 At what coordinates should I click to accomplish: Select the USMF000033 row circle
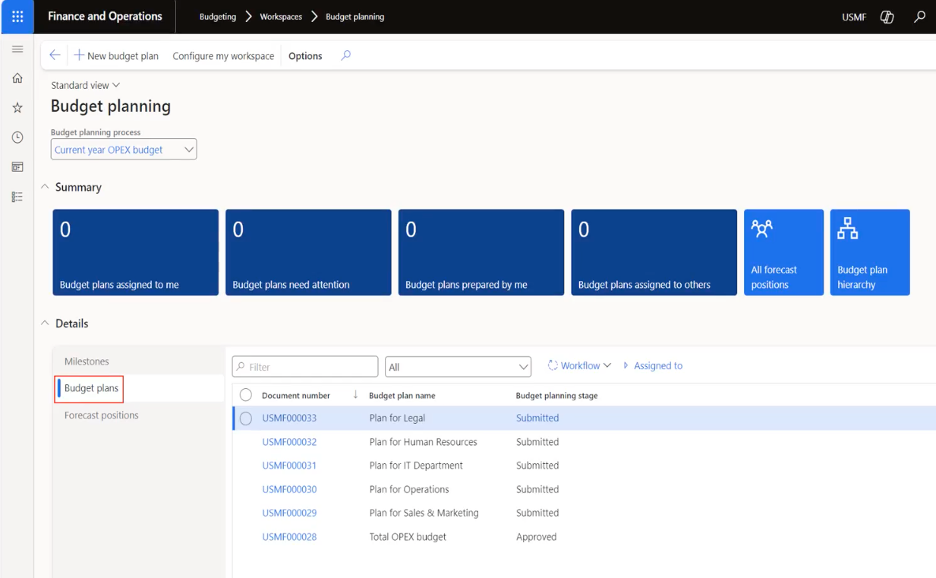tap(245, 419)
